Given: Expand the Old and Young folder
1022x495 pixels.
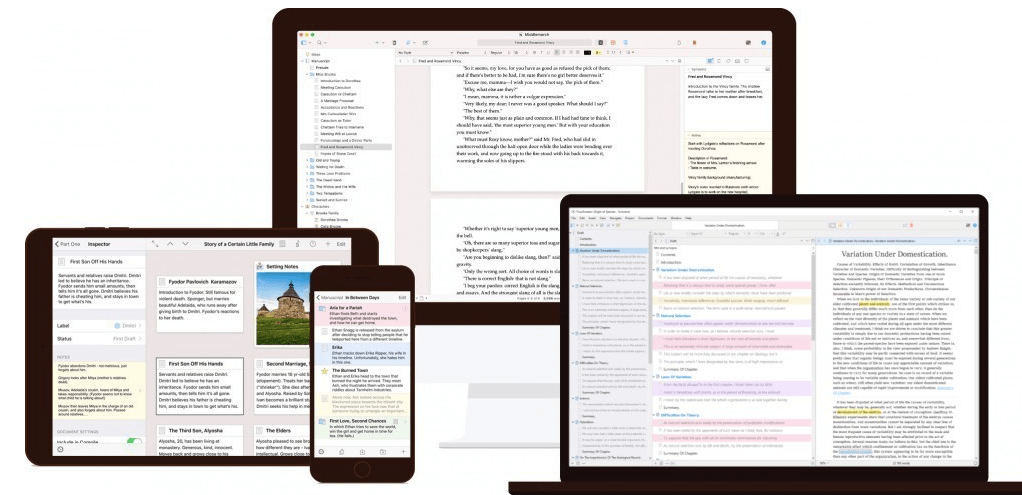Looking at the screenshot, I should point(308,160).
